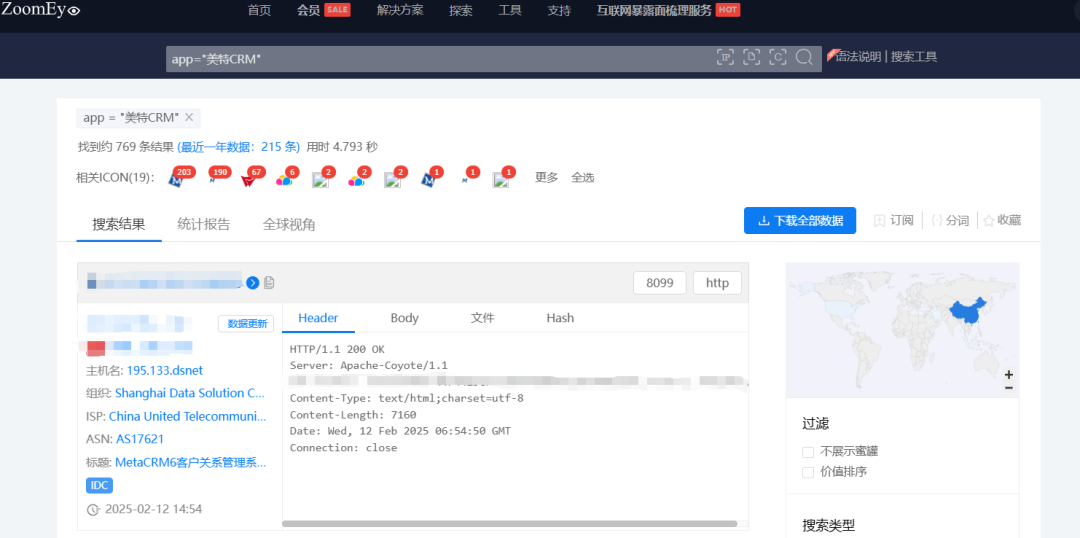The width and height of the screenshot is (1080, 538).
Task: Select the Header tab in result
Action: (318, 318)
